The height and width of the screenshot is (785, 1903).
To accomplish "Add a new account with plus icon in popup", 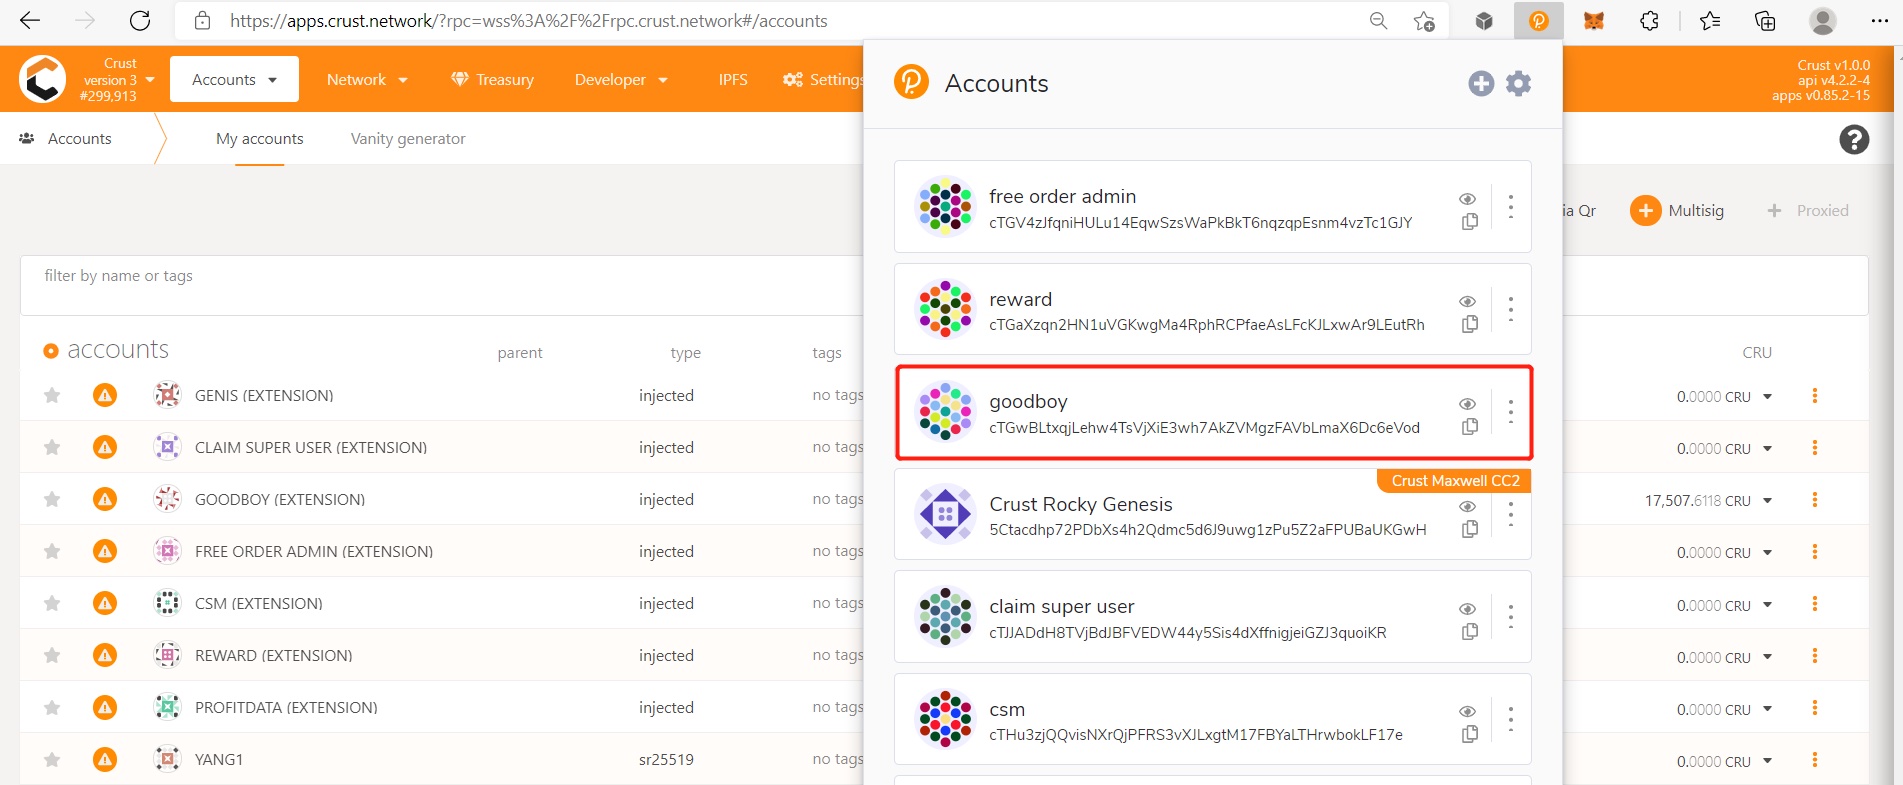I will [1481, 84].
